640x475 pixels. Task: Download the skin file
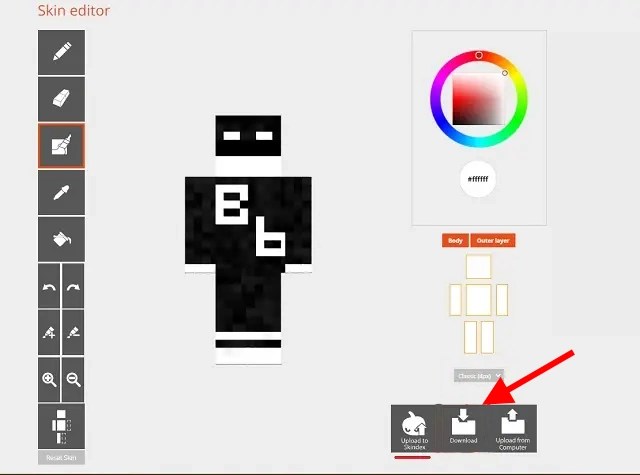(x=463, y=428)
